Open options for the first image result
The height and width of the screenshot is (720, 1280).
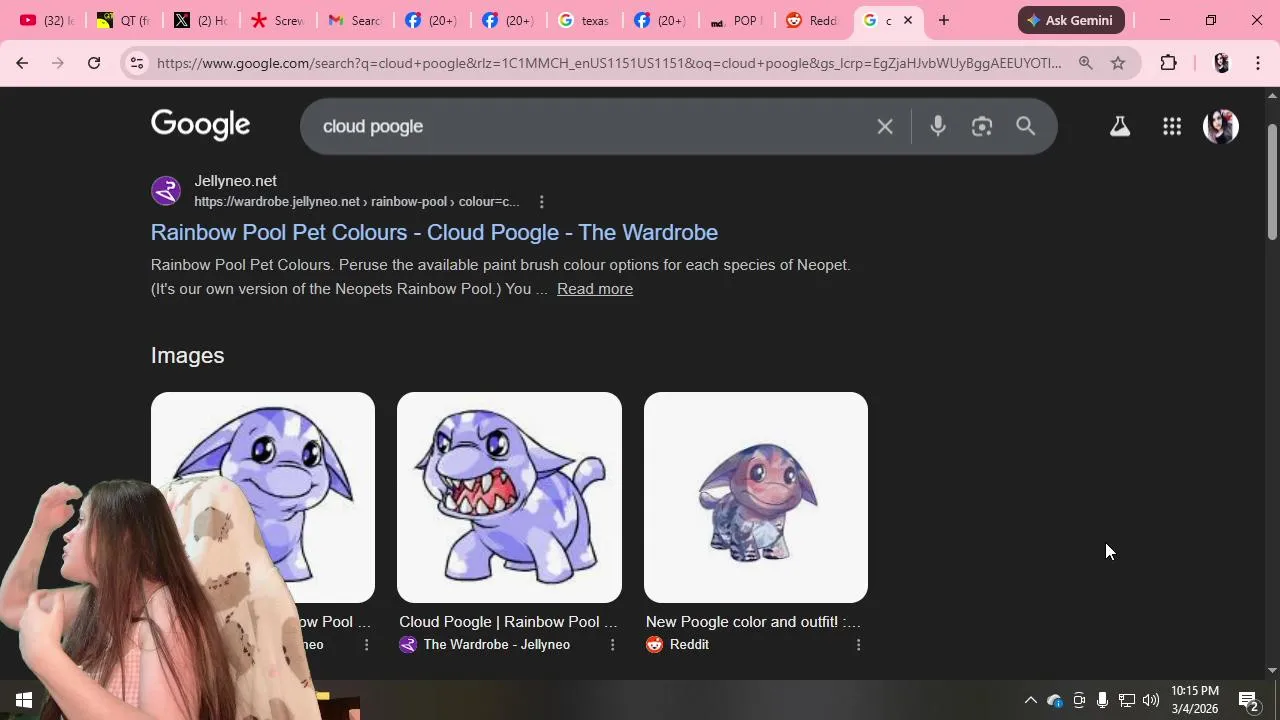(x=366, y=645)
